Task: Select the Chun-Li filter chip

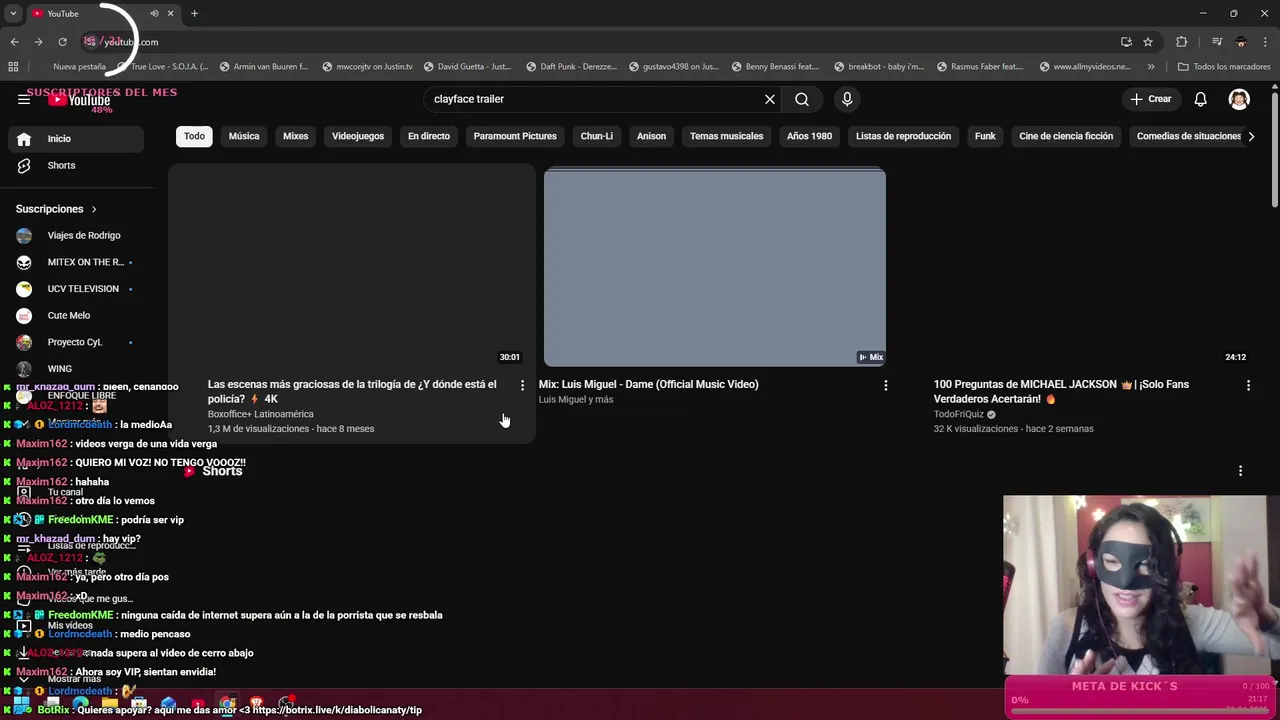Action: click(597, 136)
